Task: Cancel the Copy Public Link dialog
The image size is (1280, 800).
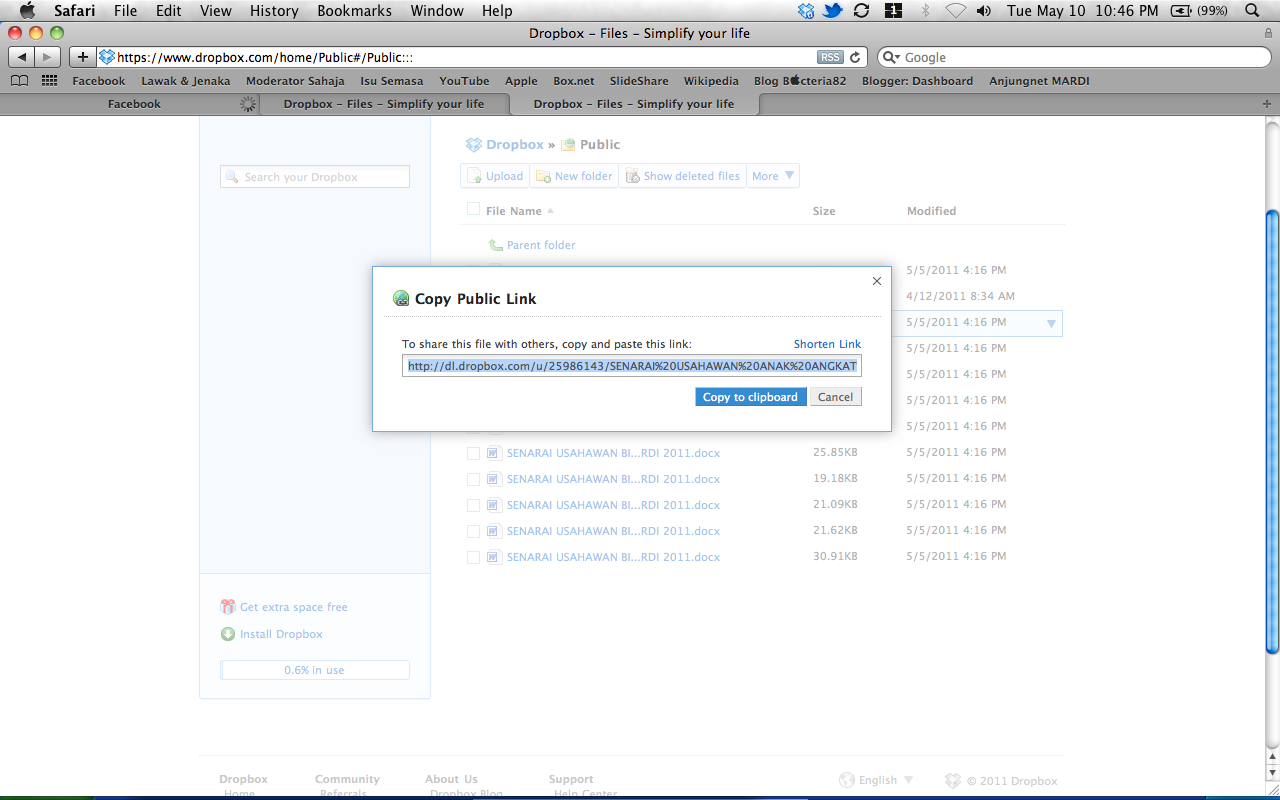Action: click(x=835, y=397)
